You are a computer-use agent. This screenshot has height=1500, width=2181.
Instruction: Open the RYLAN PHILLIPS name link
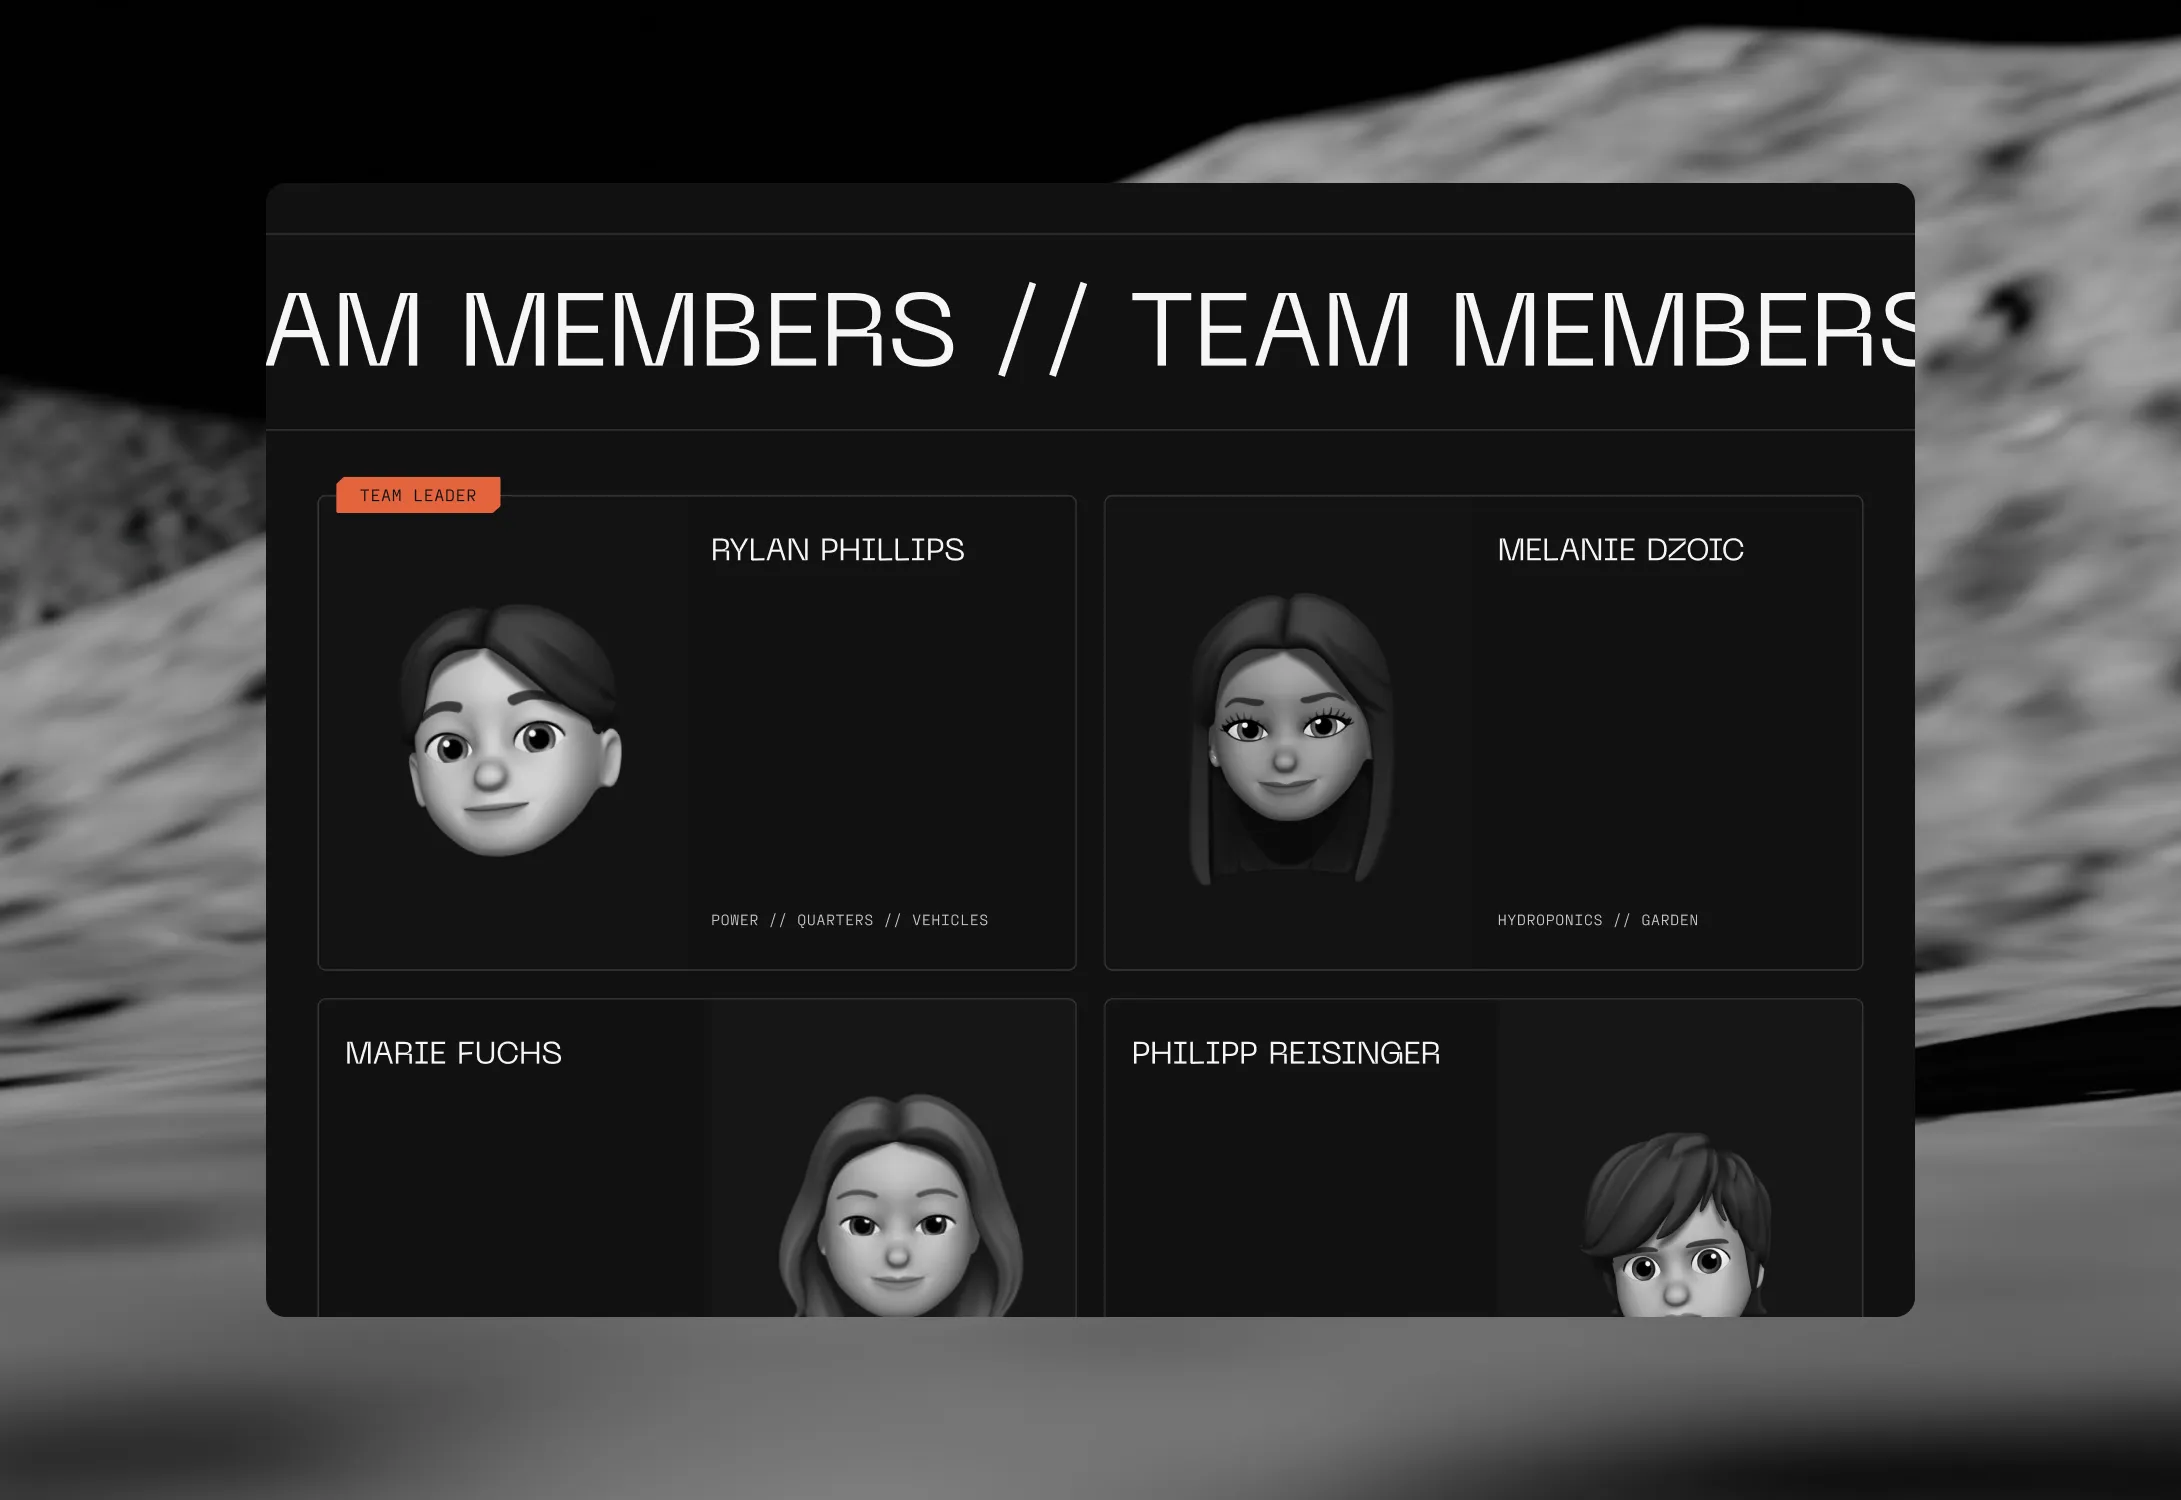[837, 550]
